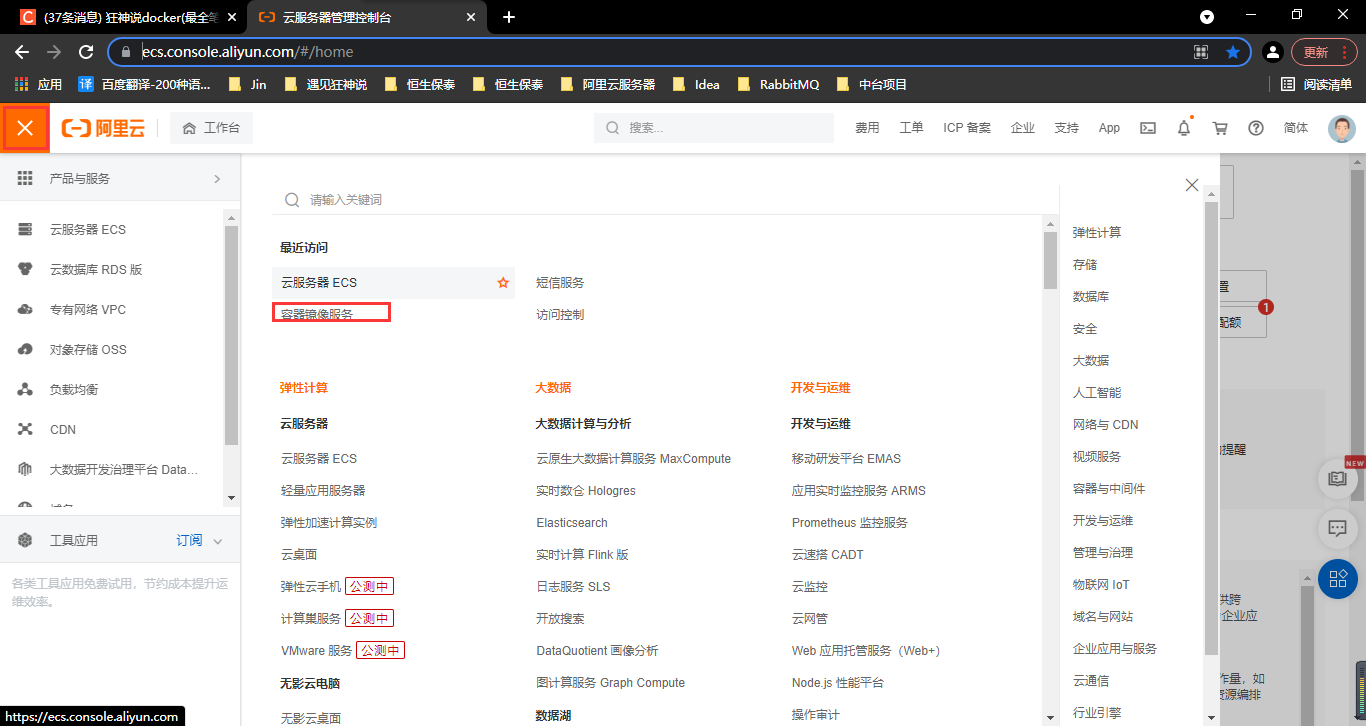Jump to 物联网 IoT category
The width and height of the screenshot is (1366, 726).
click(x=1101, y=585)
